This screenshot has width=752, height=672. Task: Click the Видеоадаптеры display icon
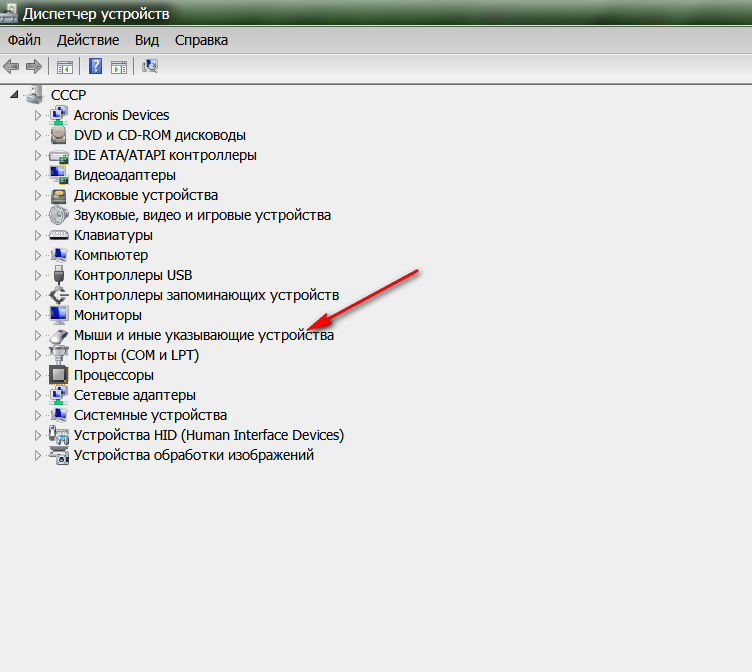tap(59, 175)
